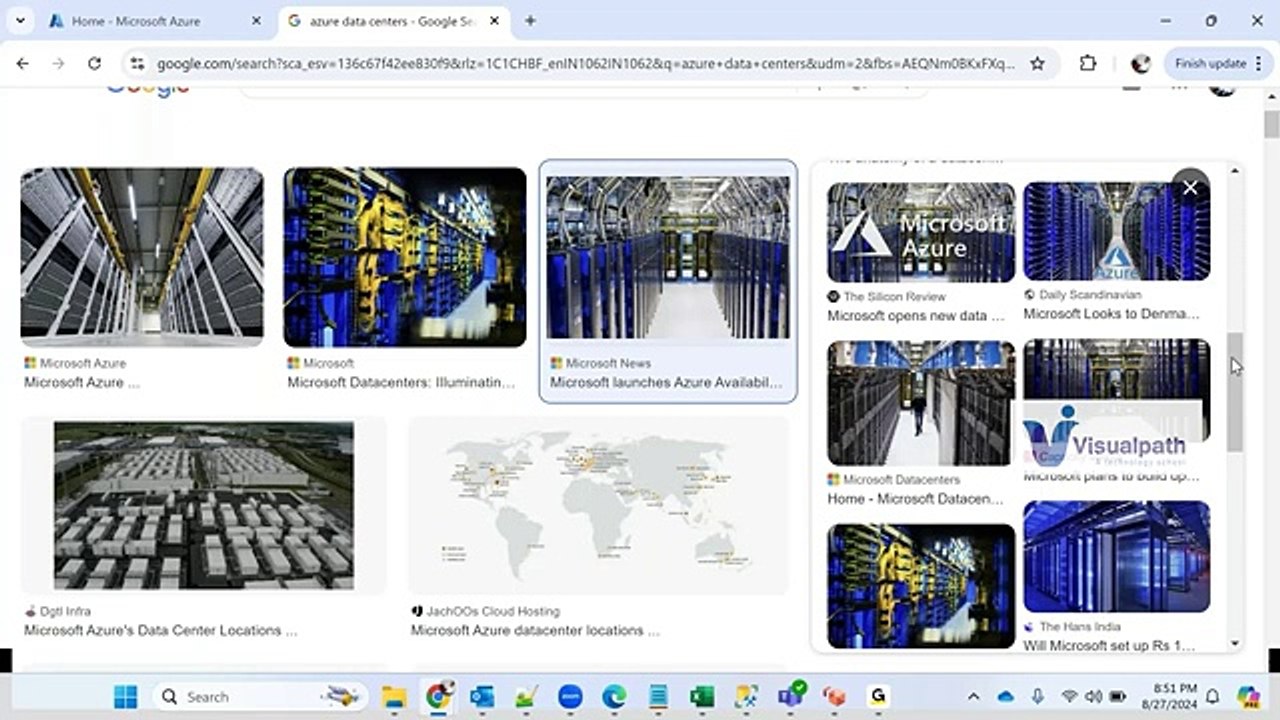The height and width of the screenshot is (720, 1280).
Task: Click Microsoft launches Azure Availabil... link
Action: point(666,382)
